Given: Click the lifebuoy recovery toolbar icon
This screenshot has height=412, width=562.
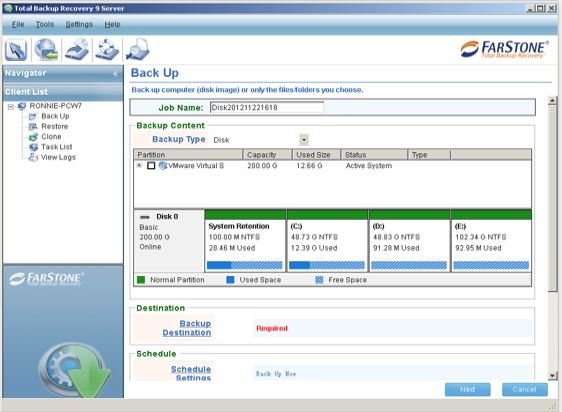Looking at the screenshot, I should point(107,49).
